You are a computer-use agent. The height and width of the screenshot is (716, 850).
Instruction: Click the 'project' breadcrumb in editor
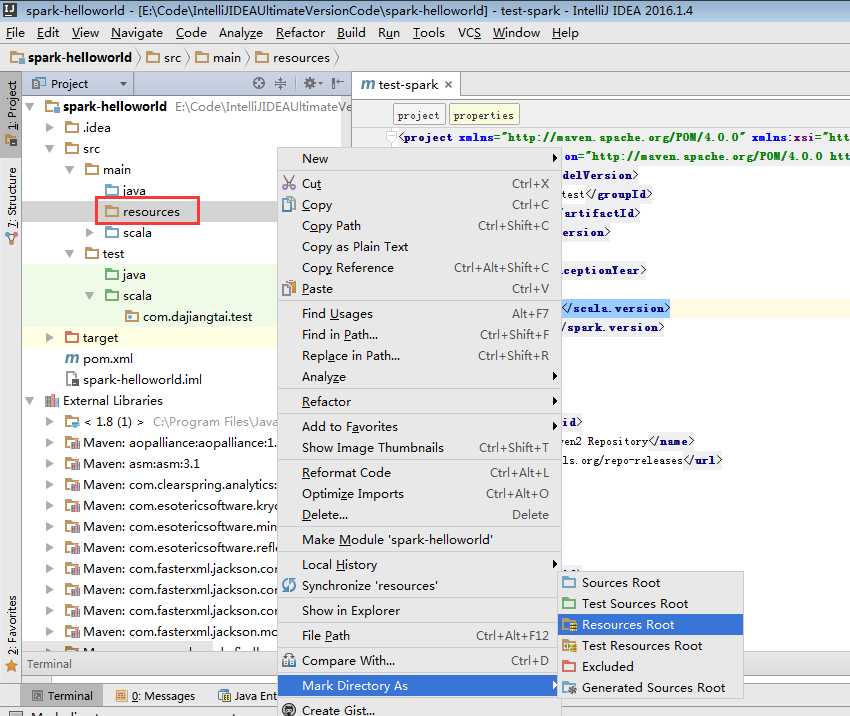click(x=418, y=115)
